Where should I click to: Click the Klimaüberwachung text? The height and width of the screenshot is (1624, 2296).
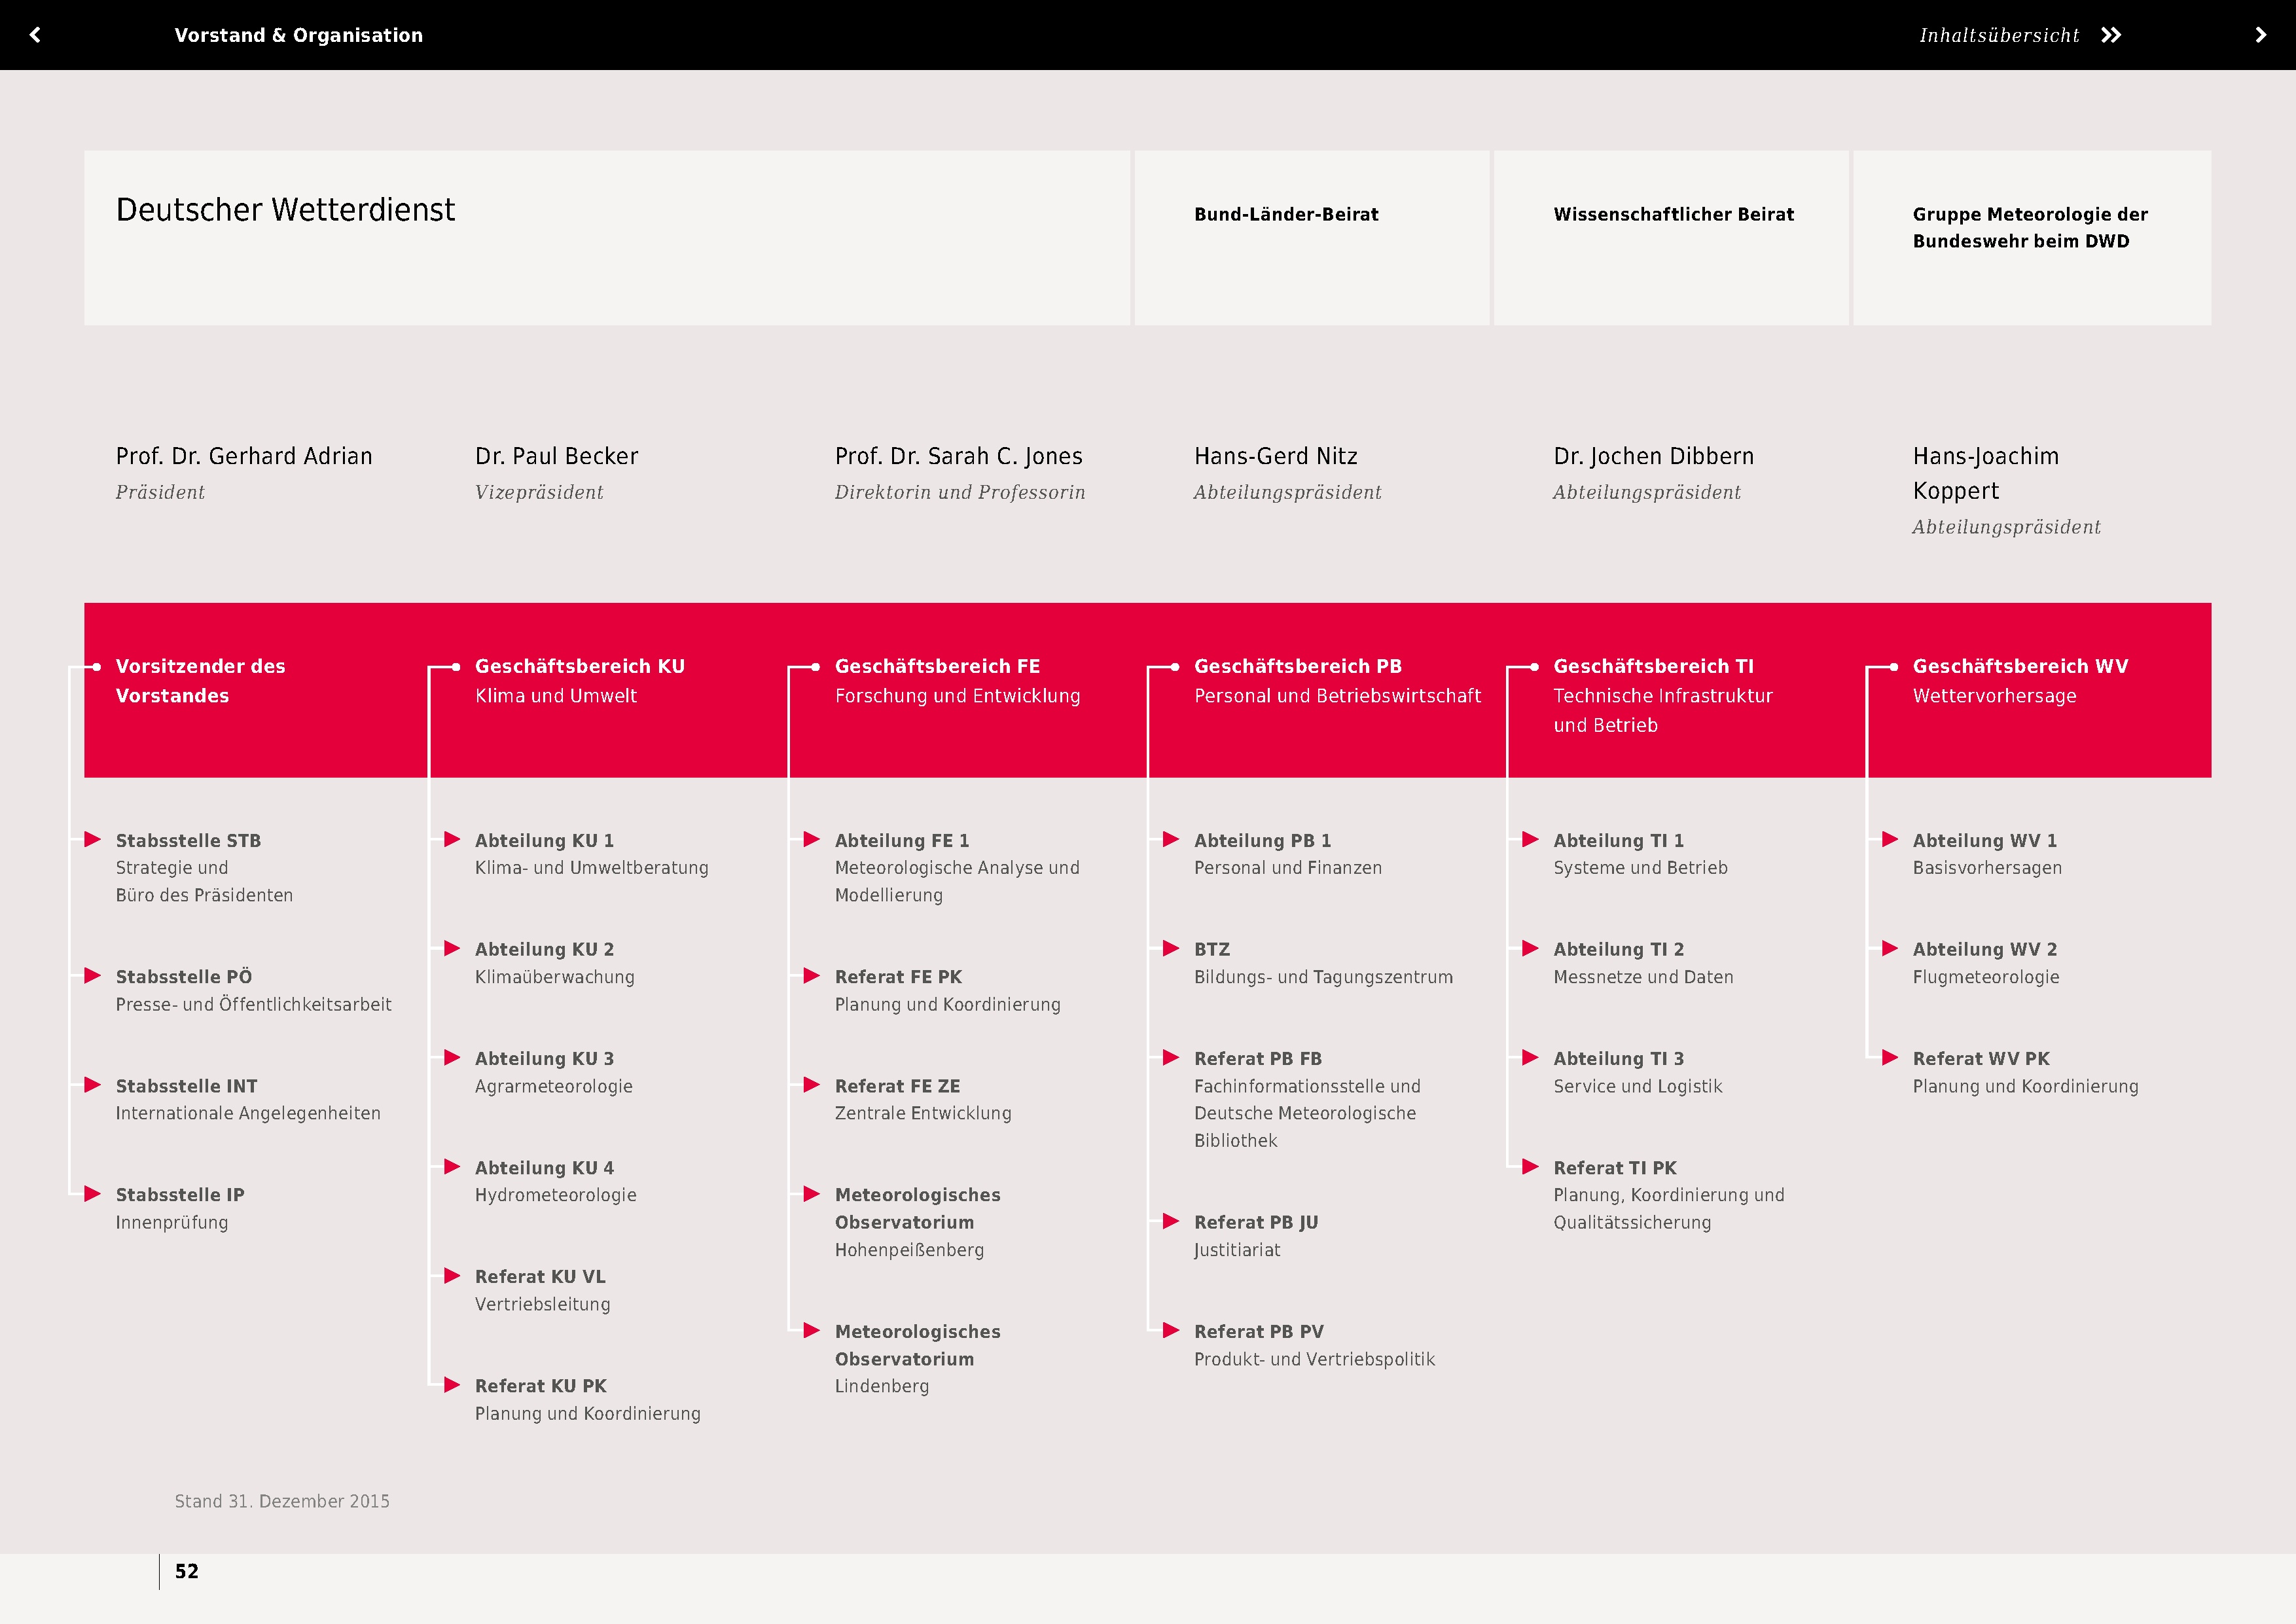click(554, 977)
